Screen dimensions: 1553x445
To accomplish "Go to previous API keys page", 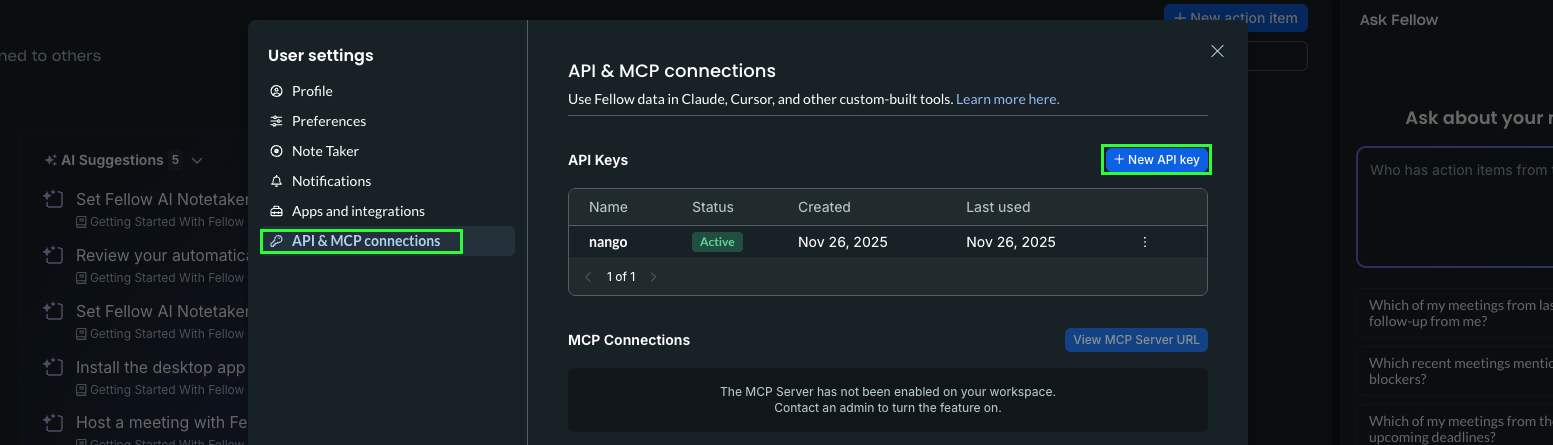I will point(588,277).
